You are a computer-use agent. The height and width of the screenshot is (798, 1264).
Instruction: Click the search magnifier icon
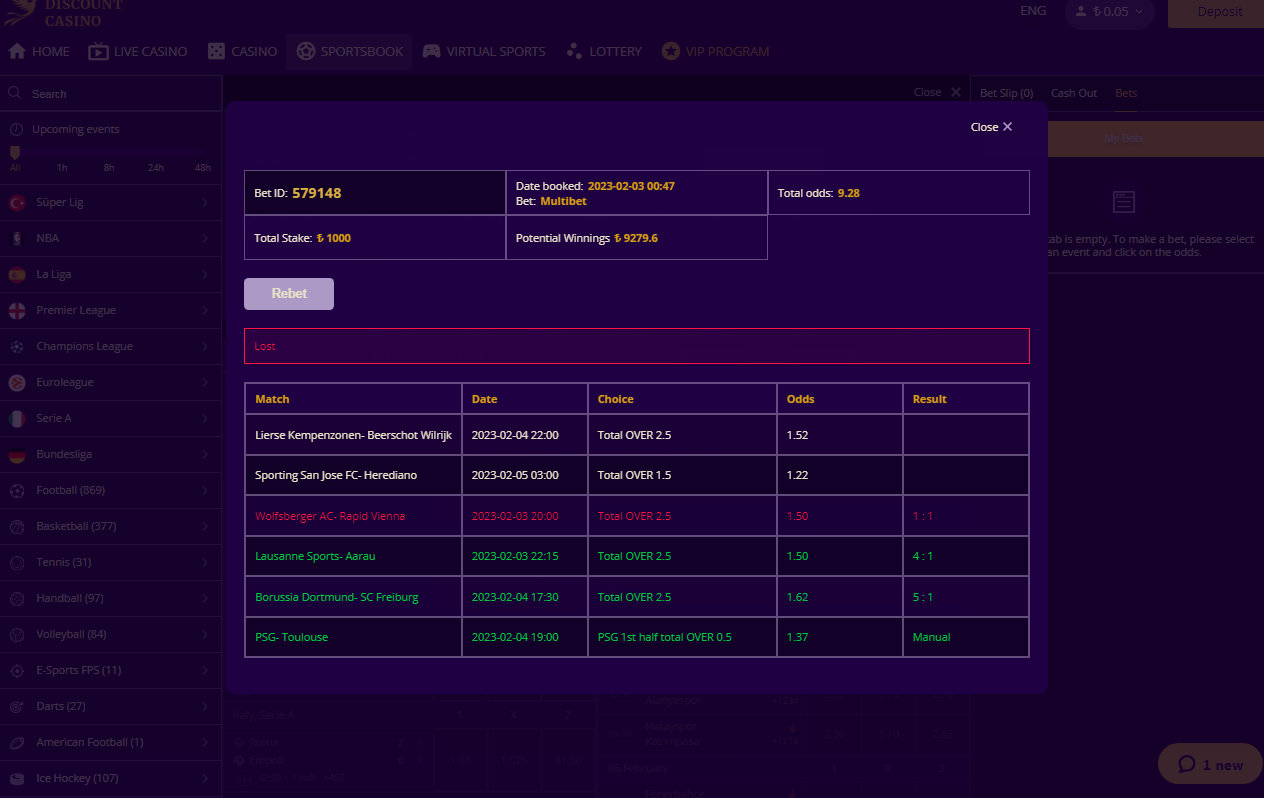click(x=15, y=93)
